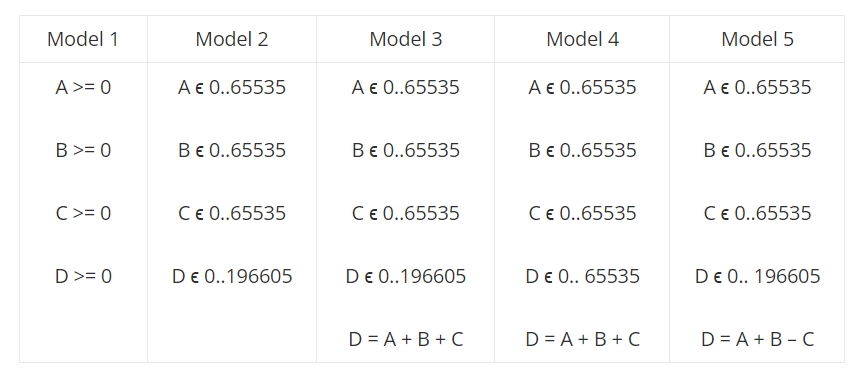The image size is (859, 378).
Task: Click the Model 1 column header
Action: click(83, 39)
